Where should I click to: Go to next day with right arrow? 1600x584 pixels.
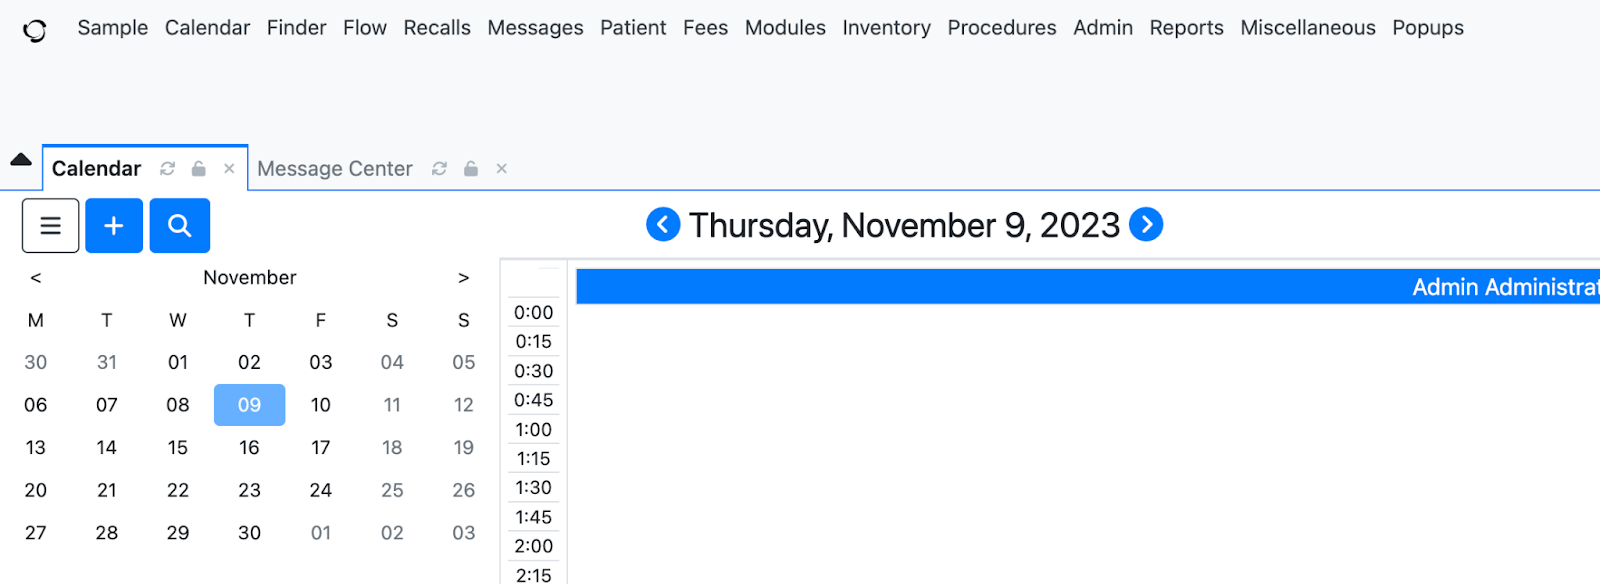click(x=1146, y=224)
